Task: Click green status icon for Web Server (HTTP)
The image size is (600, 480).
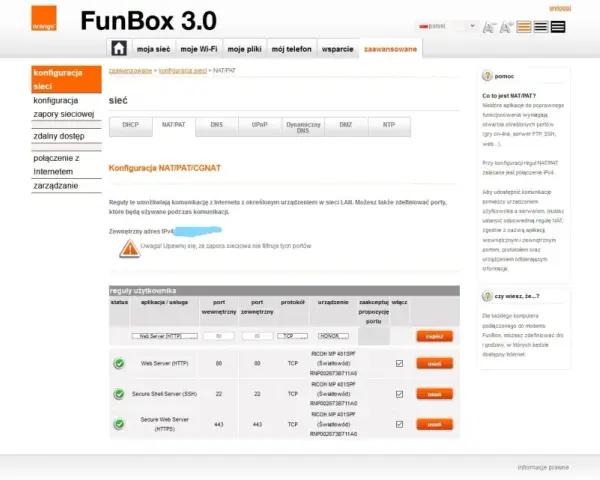Action: (x=119, y=363)
